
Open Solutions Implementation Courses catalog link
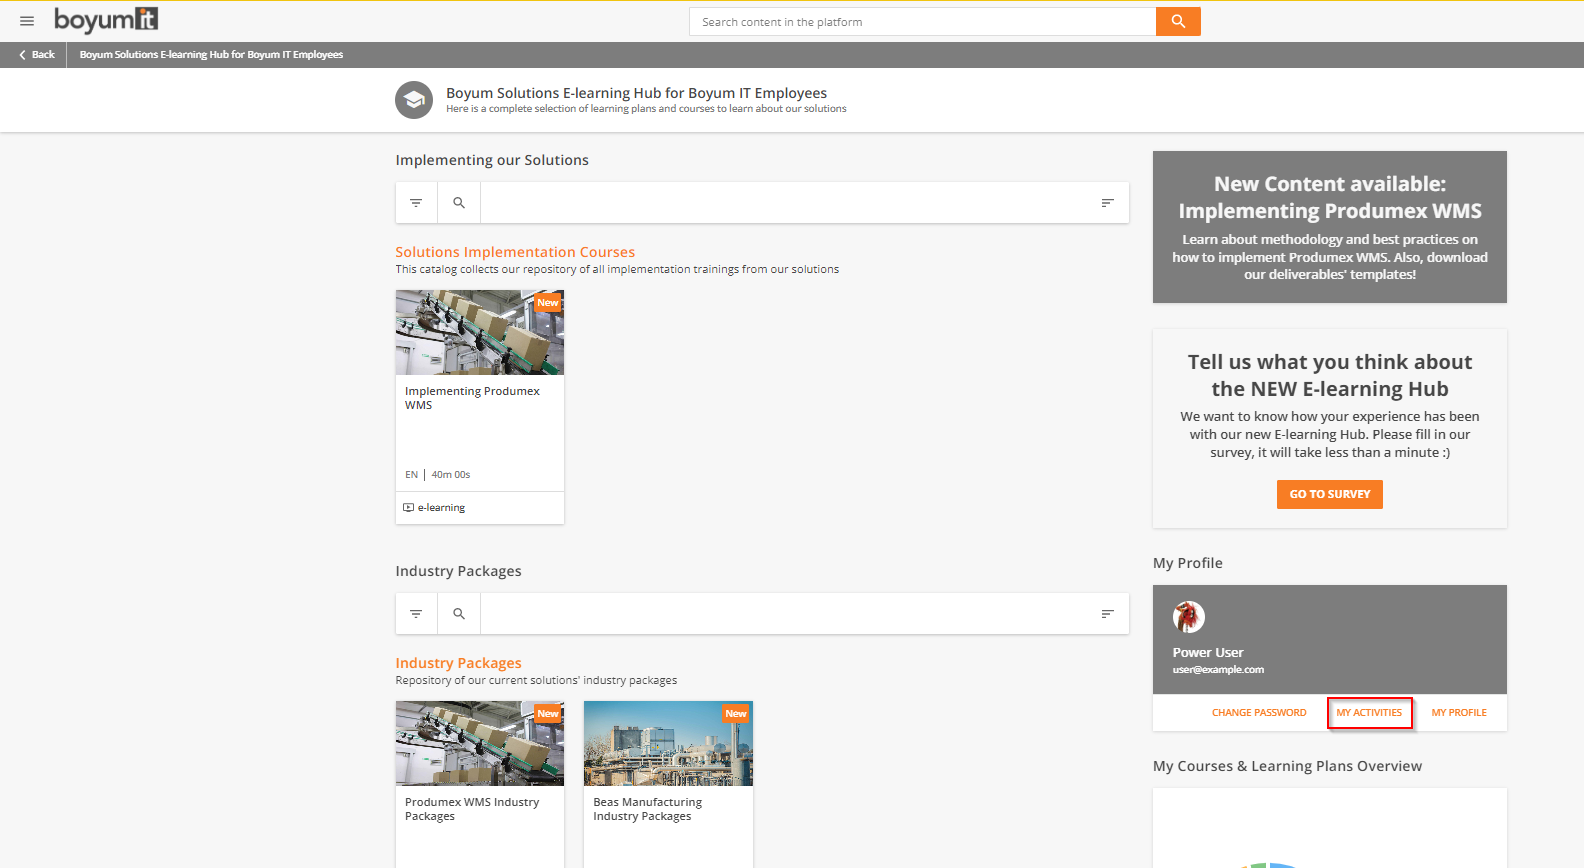pyautogui.click(x=515, y=252)
